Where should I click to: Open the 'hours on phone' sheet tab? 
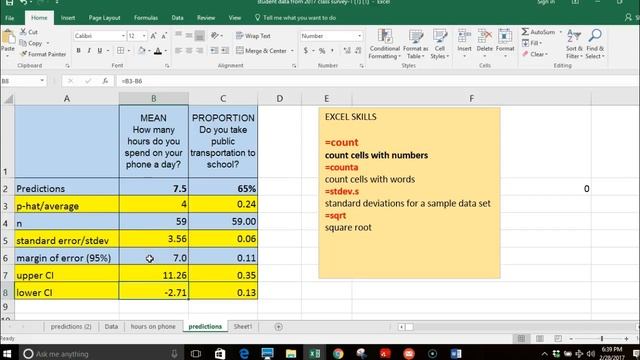[153, 327]
